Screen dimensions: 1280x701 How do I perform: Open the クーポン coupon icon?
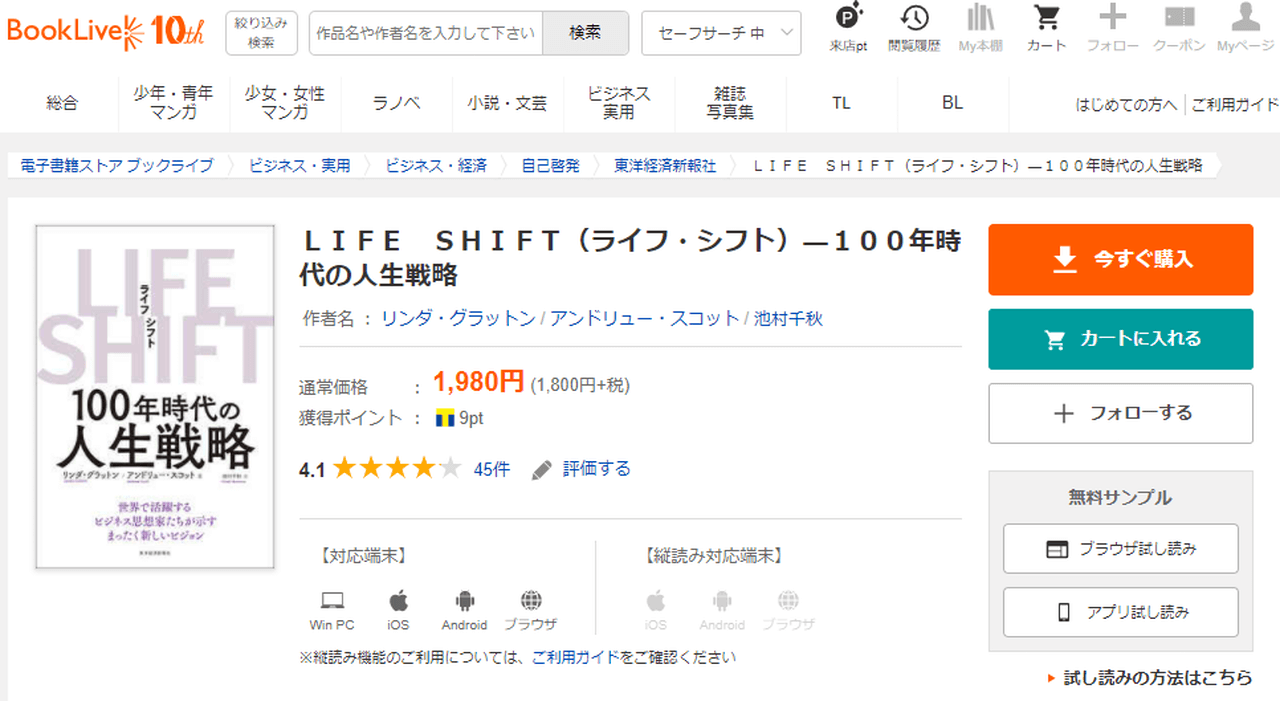(x=1179, y=17)
